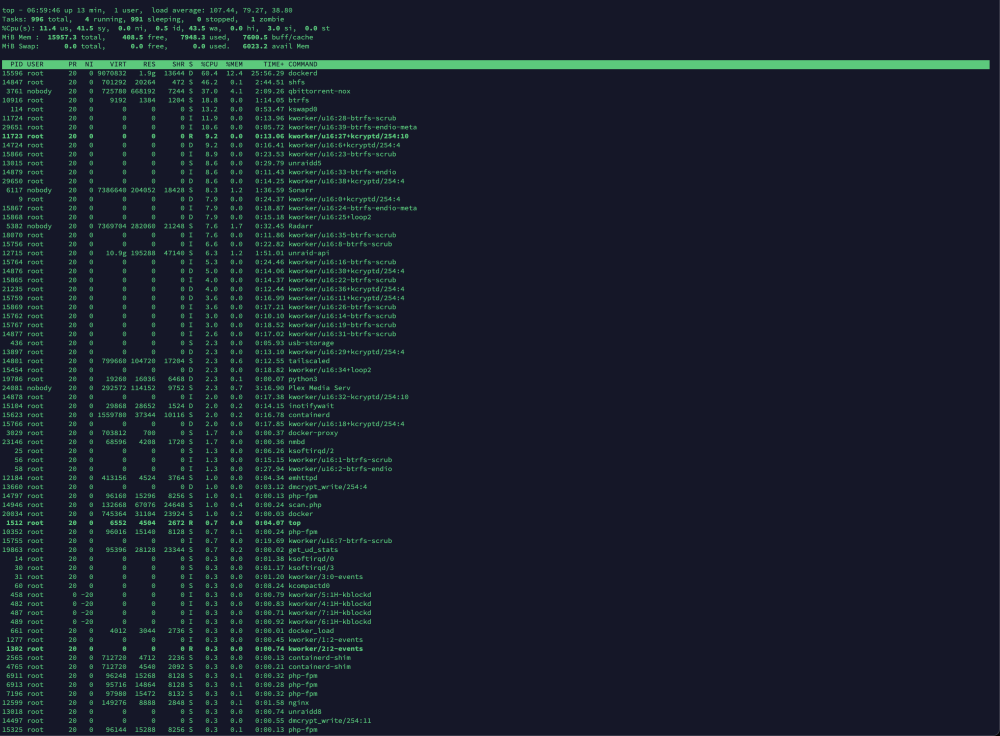
Task: Click the kworker/6:1H-kblockd command
Action: click(x=330, y=622)
